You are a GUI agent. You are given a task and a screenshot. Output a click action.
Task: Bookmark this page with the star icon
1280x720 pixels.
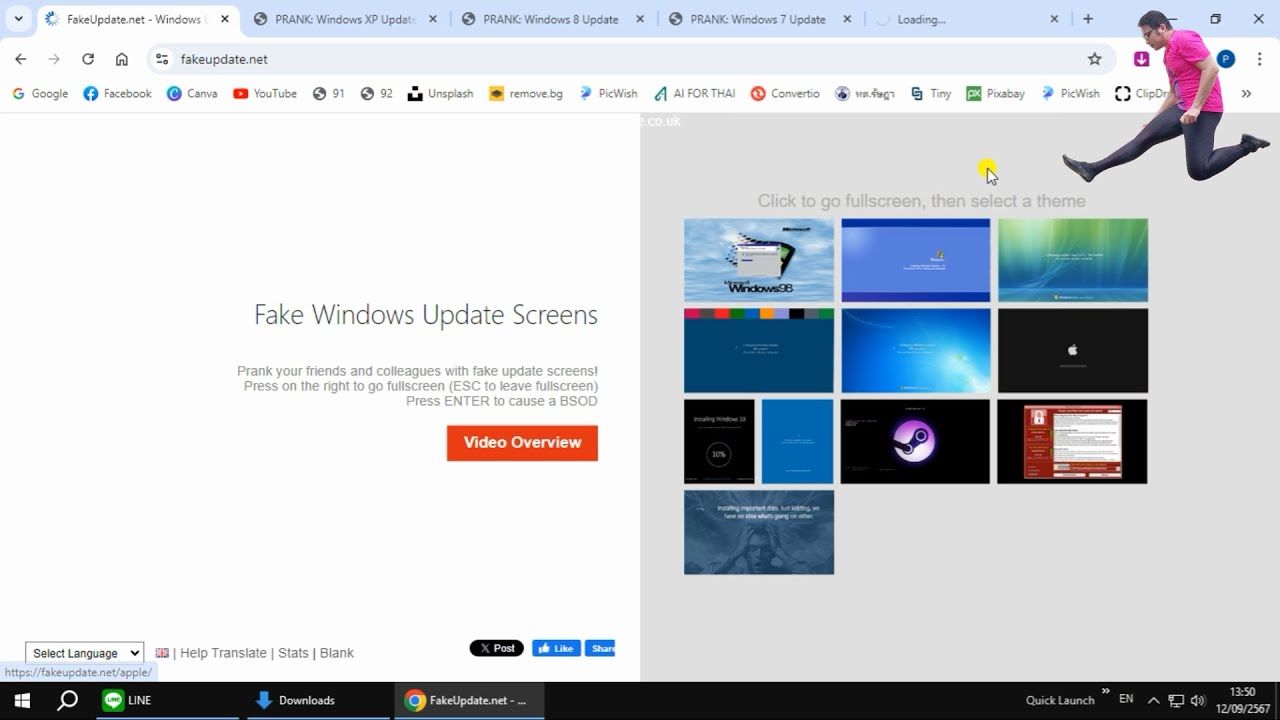click(x=1095, y=59)
